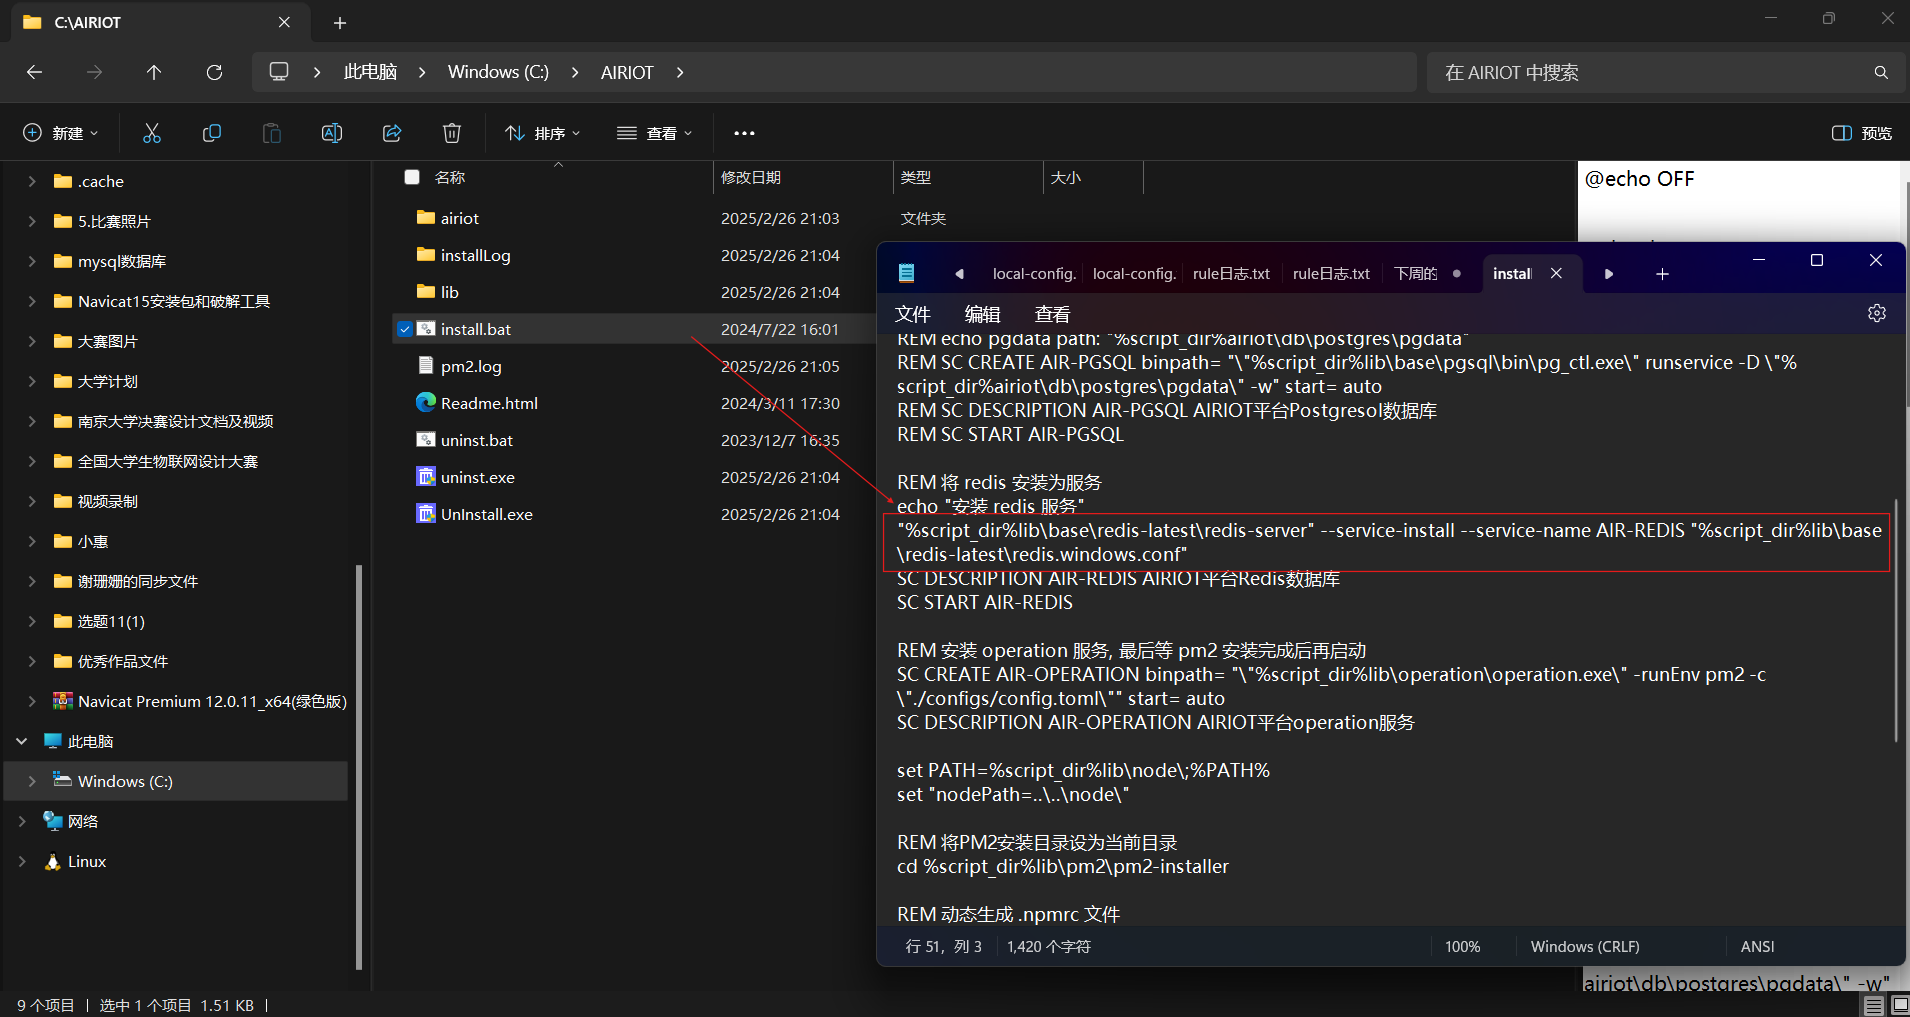Uncheck the install.bat file checkbox

(x=405, y=329)
